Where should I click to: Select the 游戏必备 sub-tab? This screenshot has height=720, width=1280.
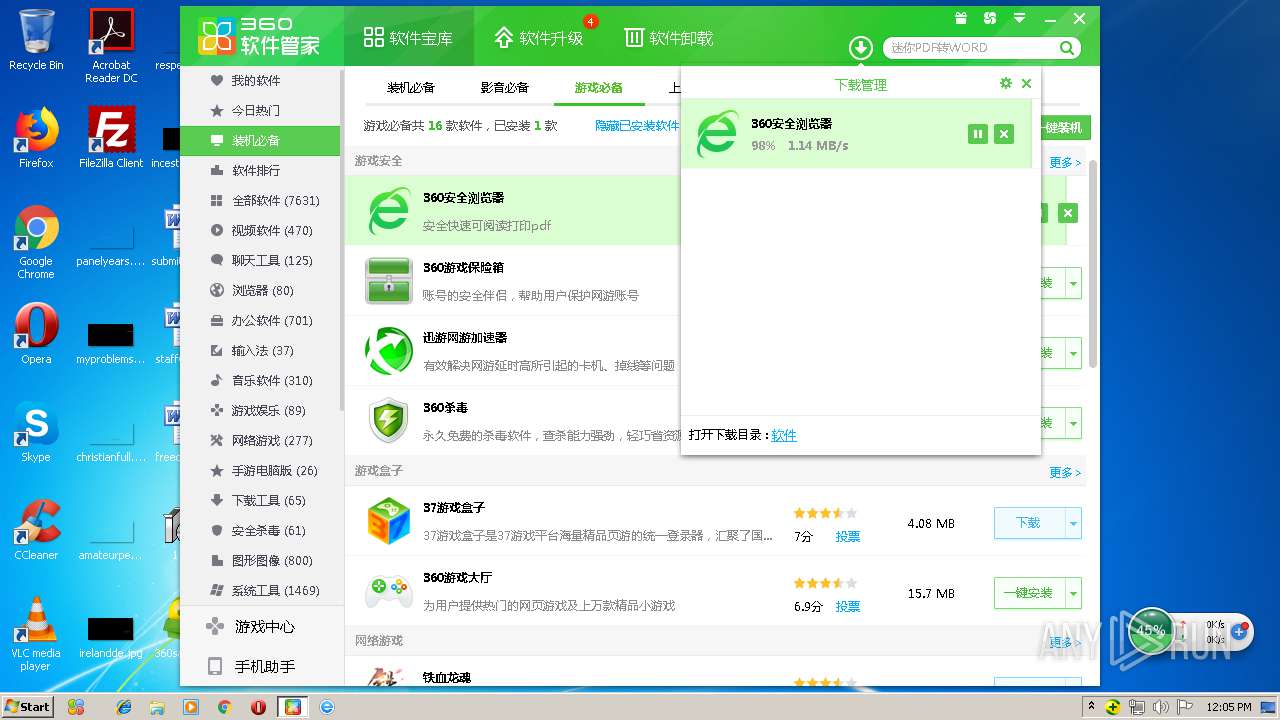599,88
